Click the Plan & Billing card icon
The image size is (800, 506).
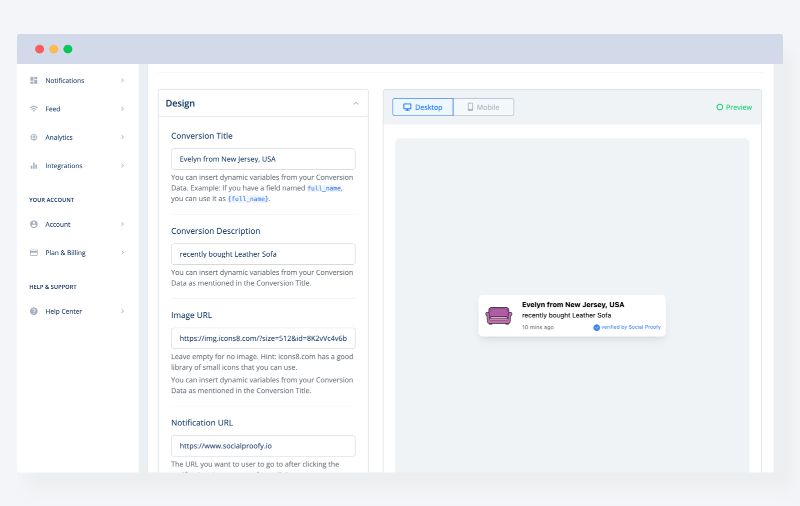[x=34, y=253]
